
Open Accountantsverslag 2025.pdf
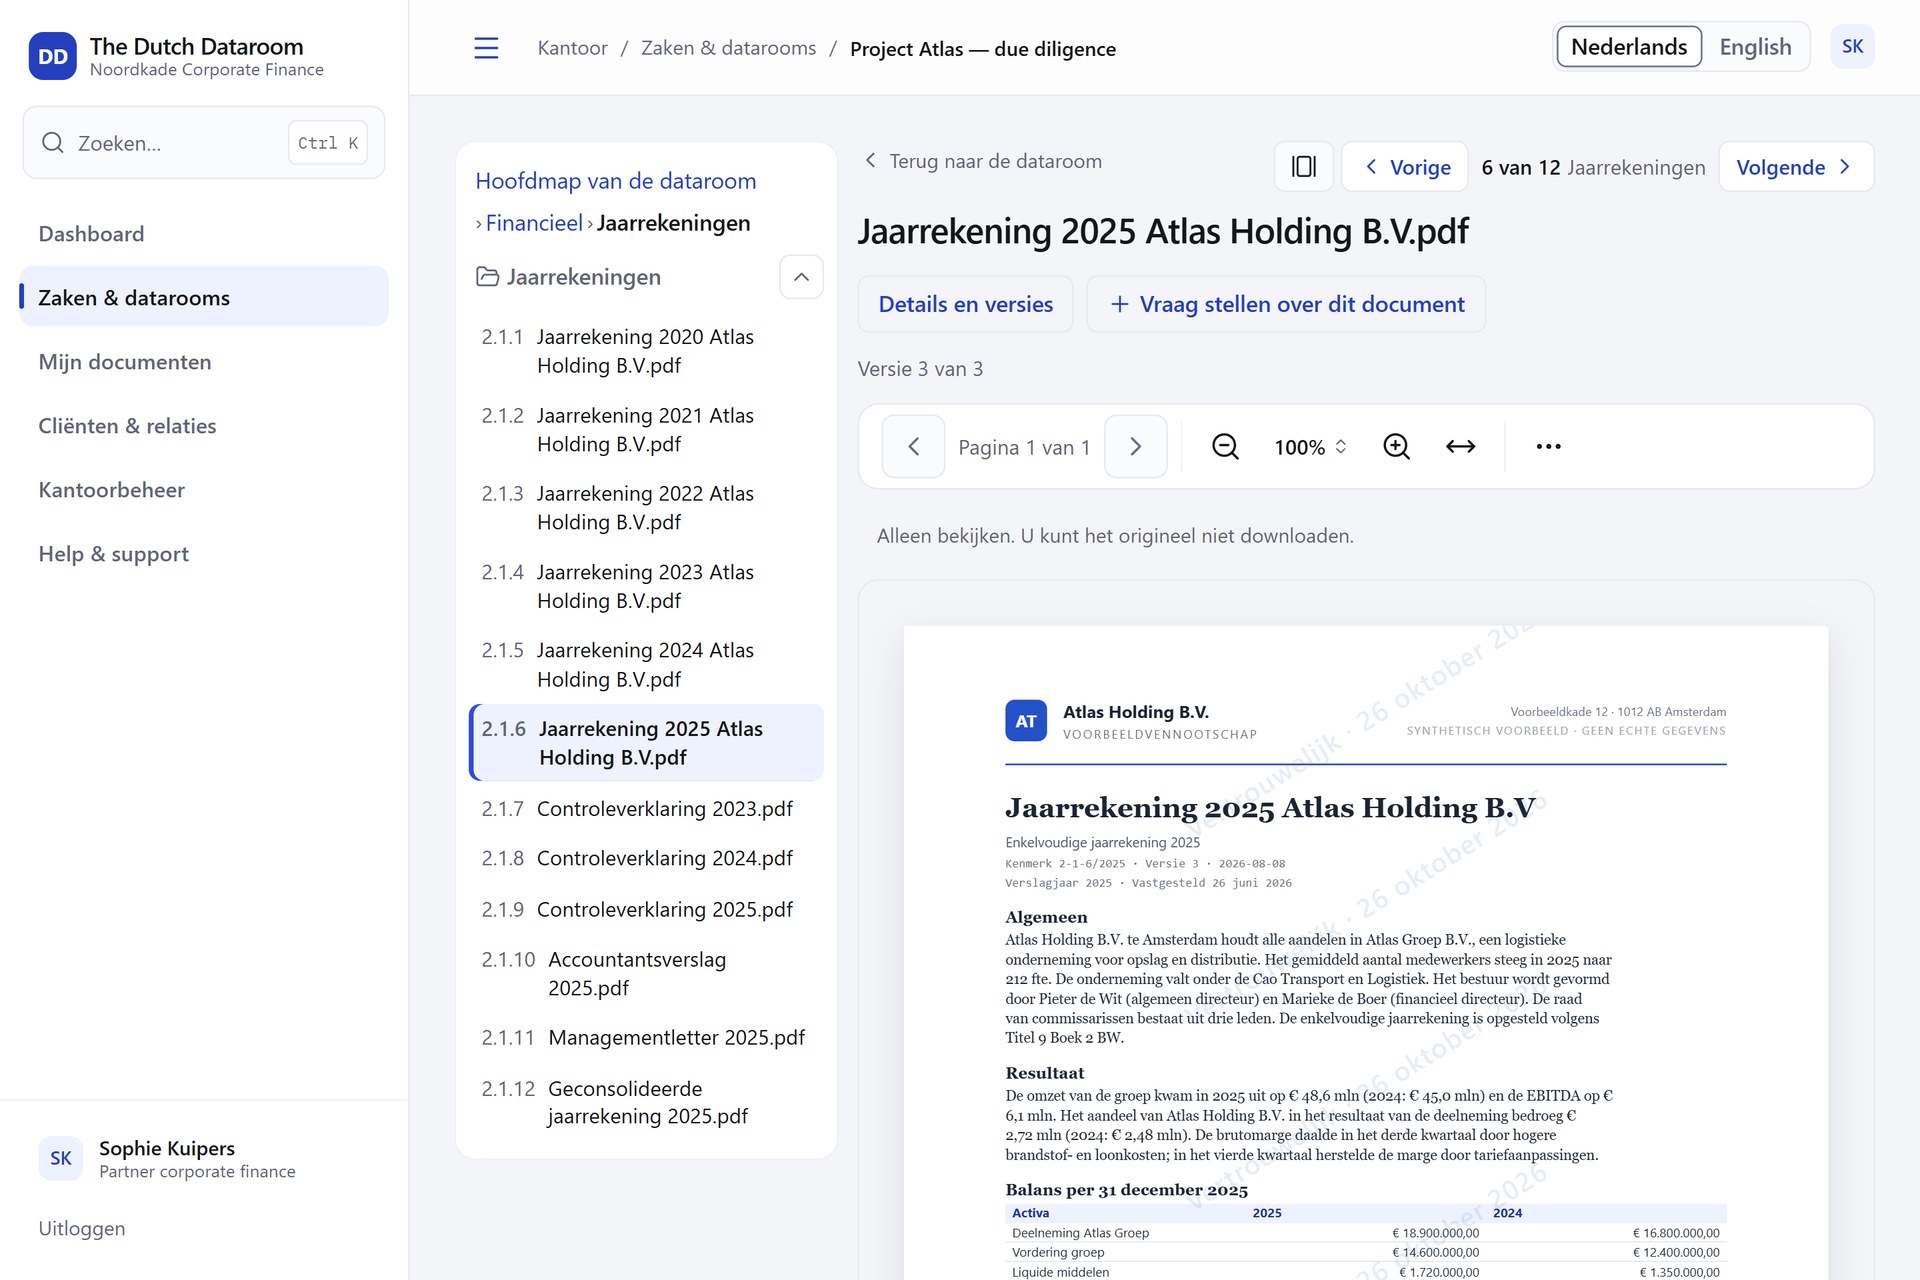click(646, 973)
